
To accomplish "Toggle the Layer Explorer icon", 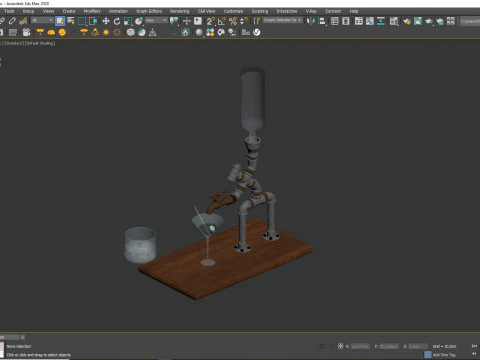I will (346, 21).
